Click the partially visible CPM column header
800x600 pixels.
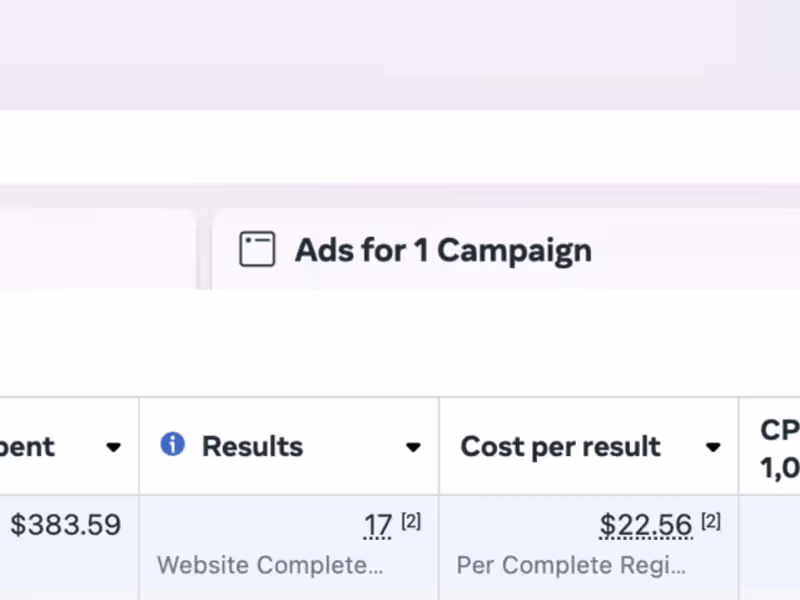780,446
